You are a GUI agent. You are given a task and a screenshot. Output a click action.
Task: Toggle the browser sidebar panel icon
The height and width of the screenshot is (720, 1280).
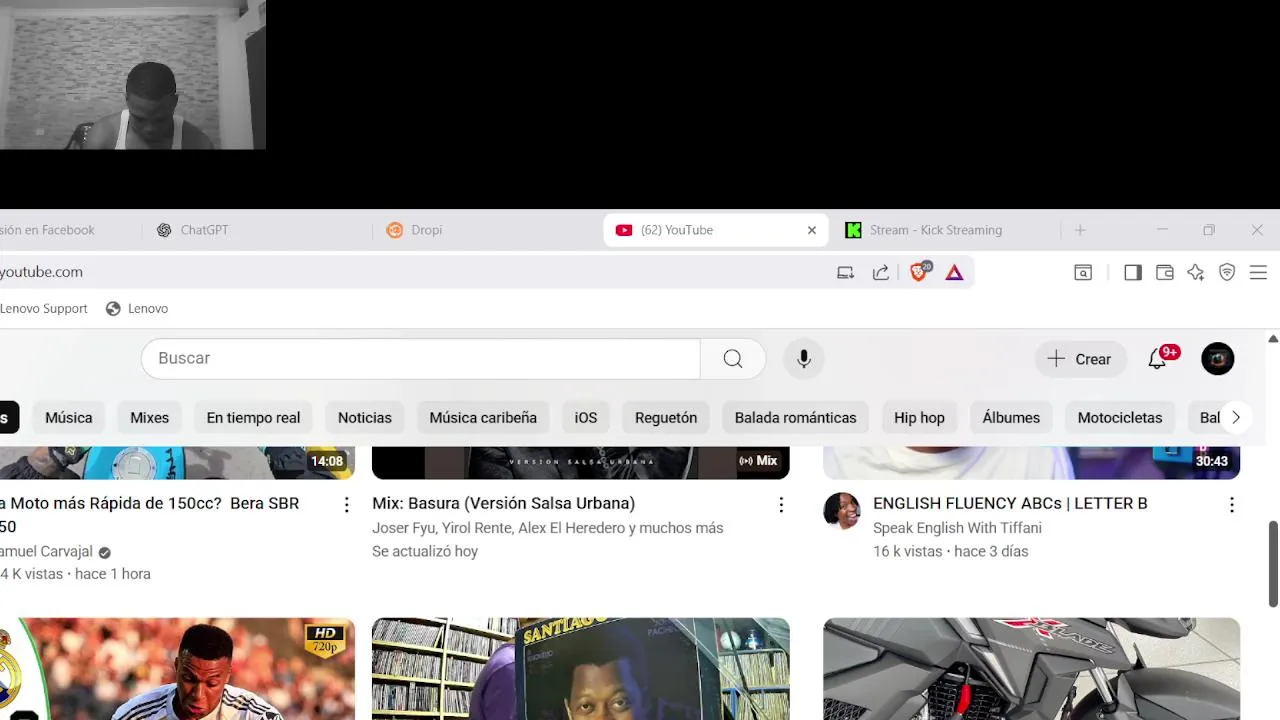[x=1133, y=272]
